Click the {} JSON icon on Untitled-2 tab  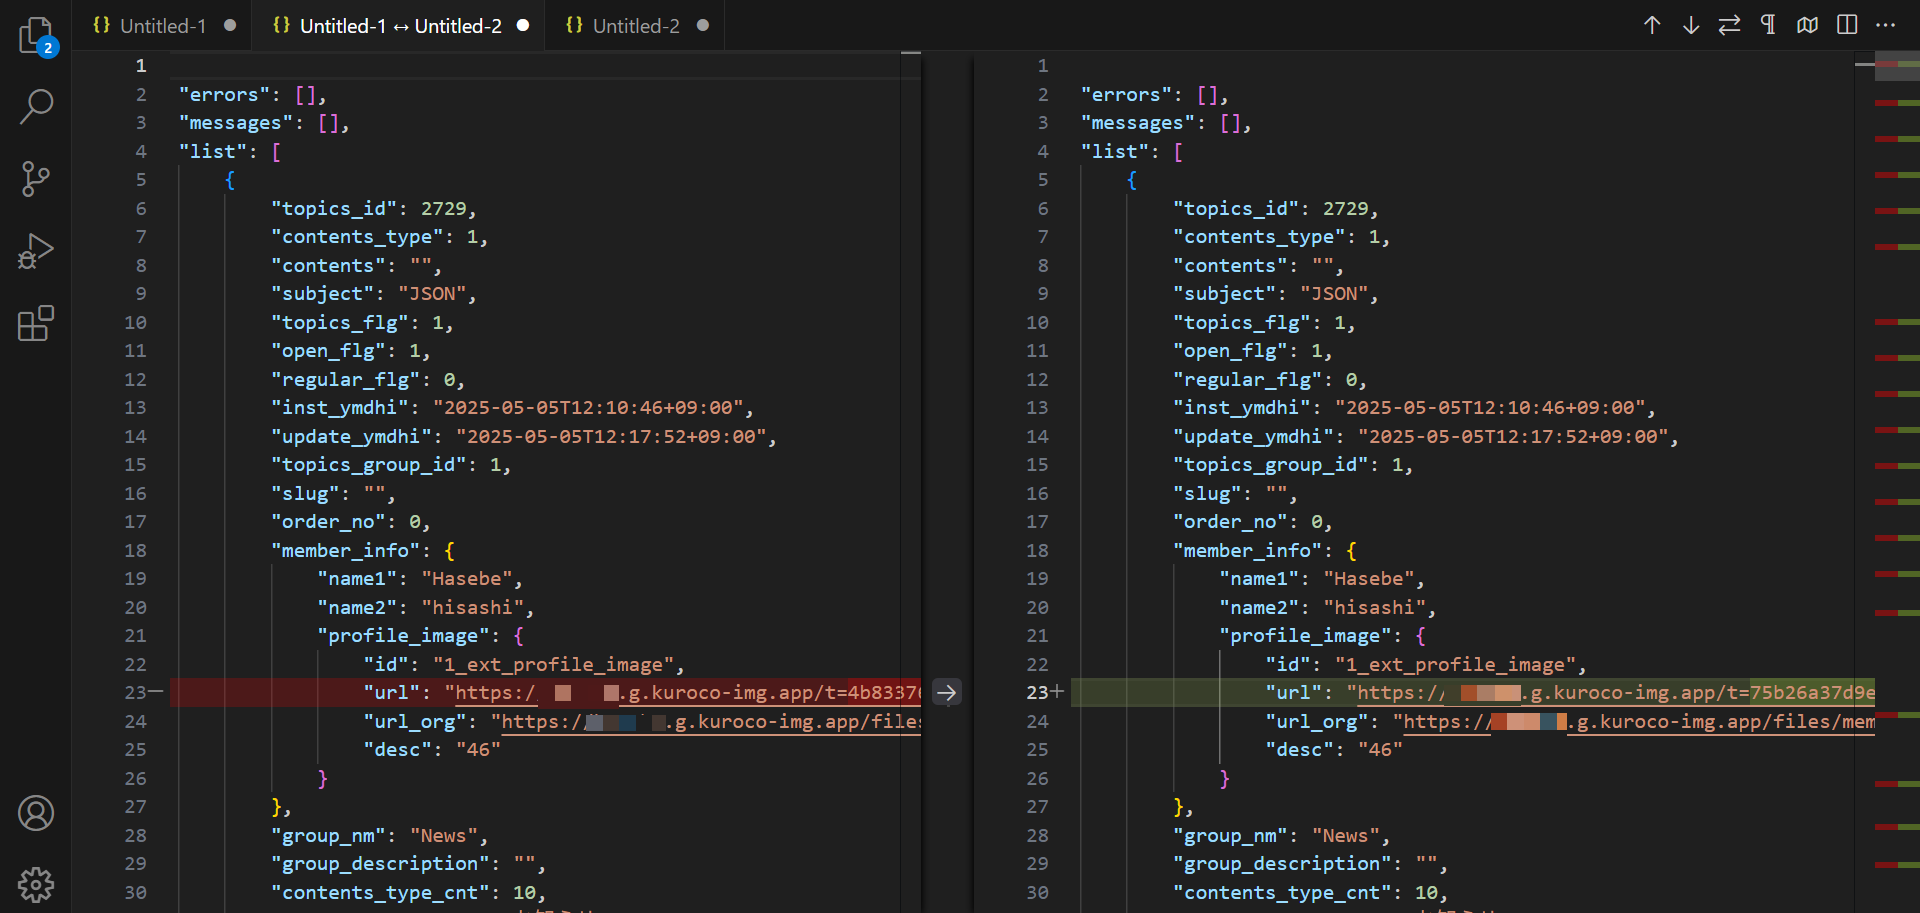click(575, 25)
